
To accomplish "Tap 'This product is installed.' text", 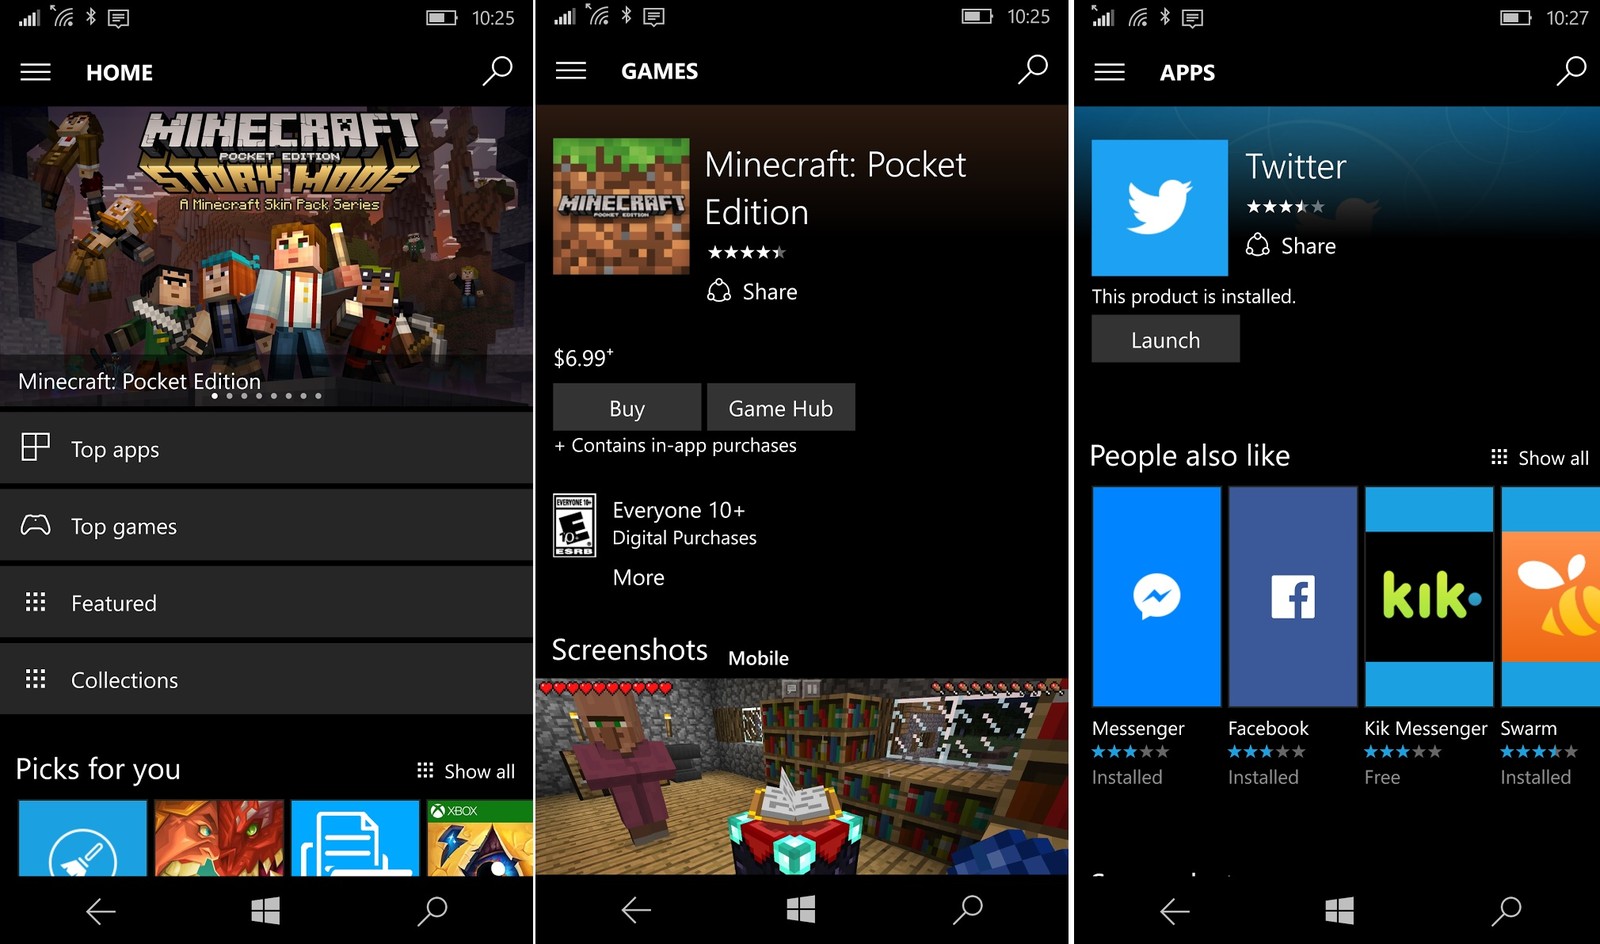I will click(1193, 297).
